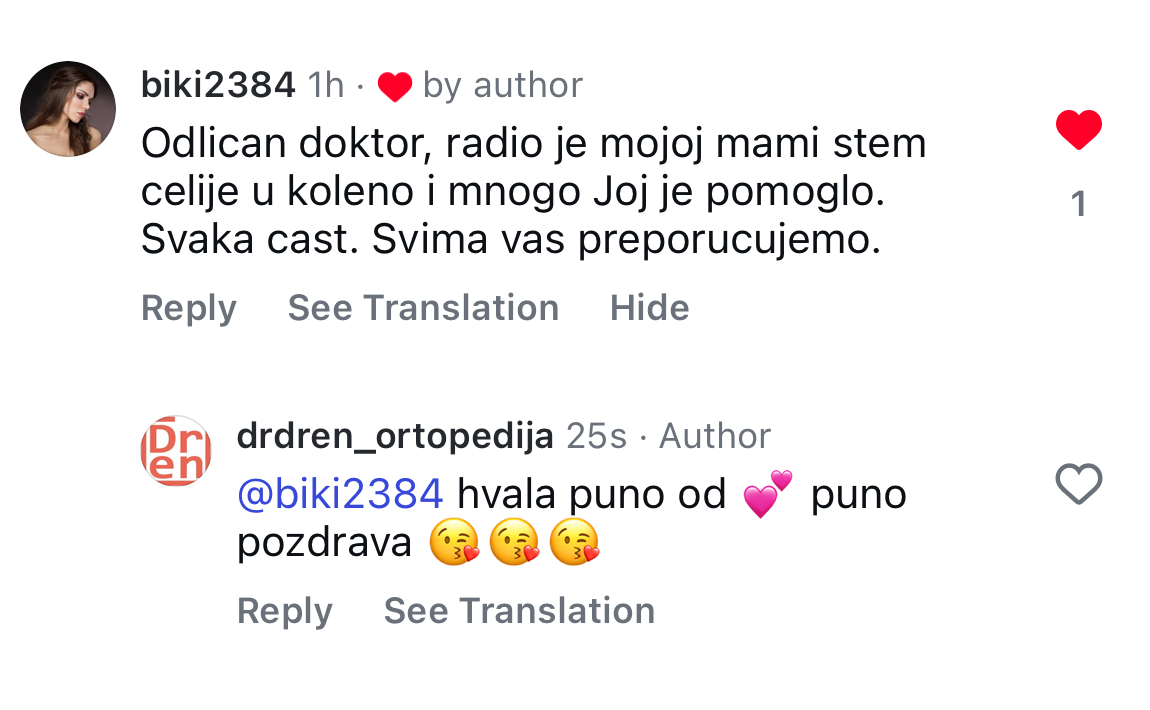Click the "25s" timestamp on the author reply
The width and height of the screenshot is (1150, 710).
point(596,436)
